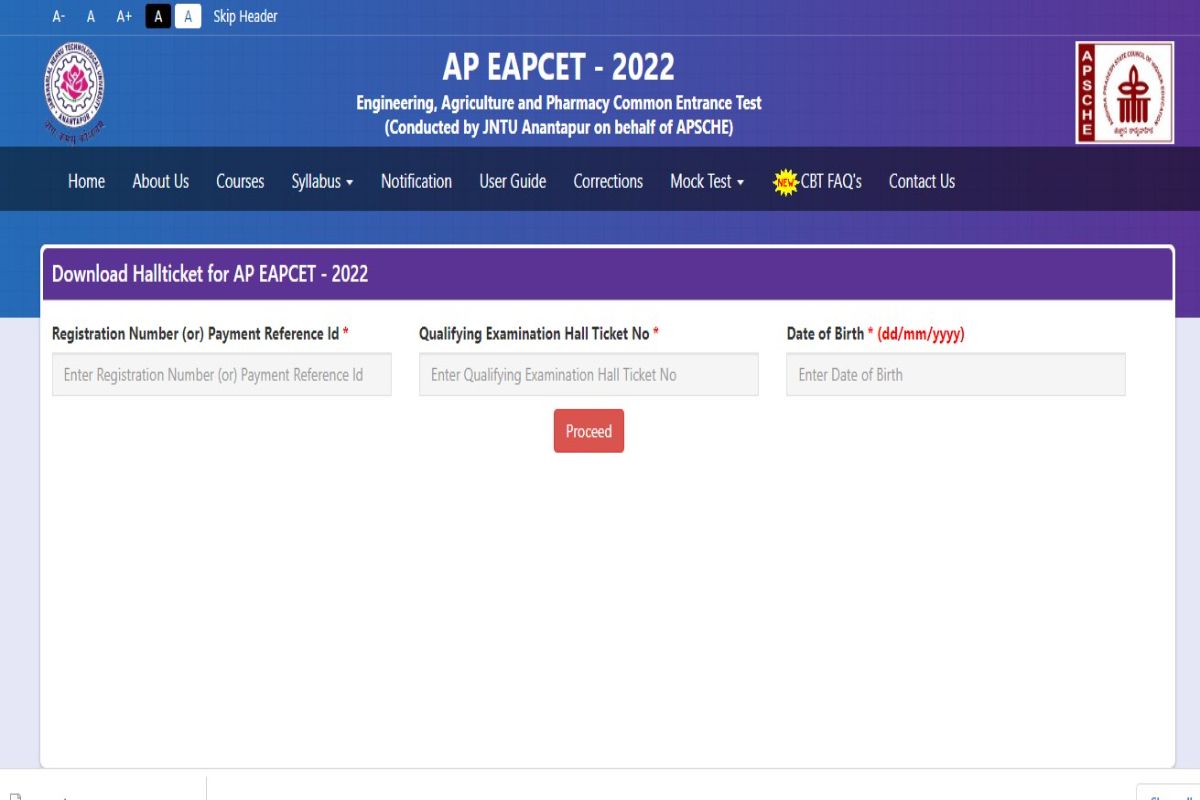Open the CBT FAQ's link

pos(831,181)
